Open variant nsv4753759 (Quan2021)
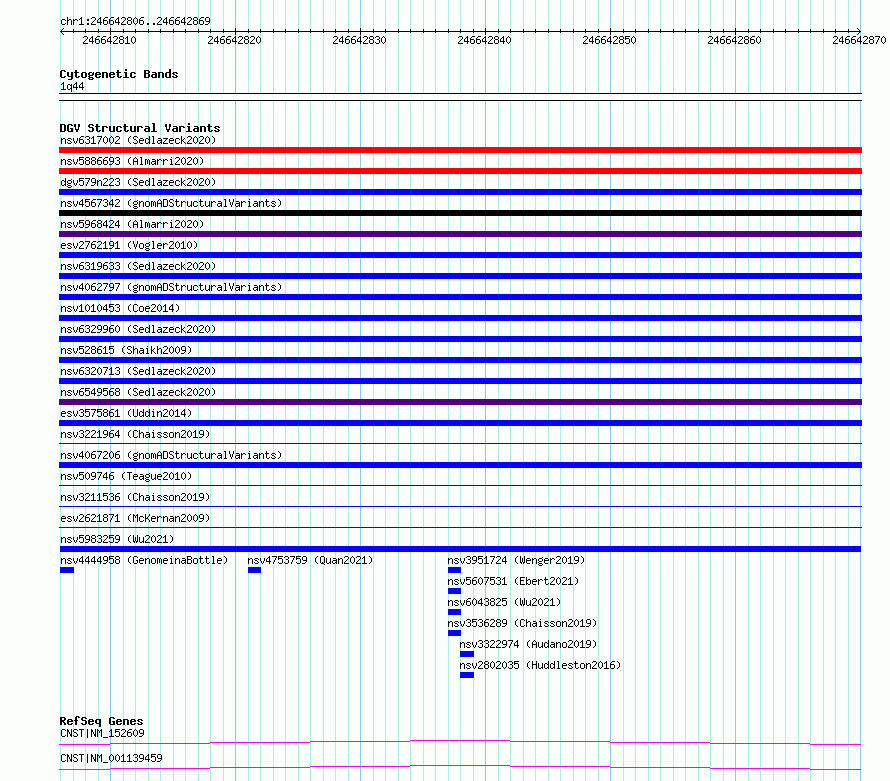 [310, 560]
